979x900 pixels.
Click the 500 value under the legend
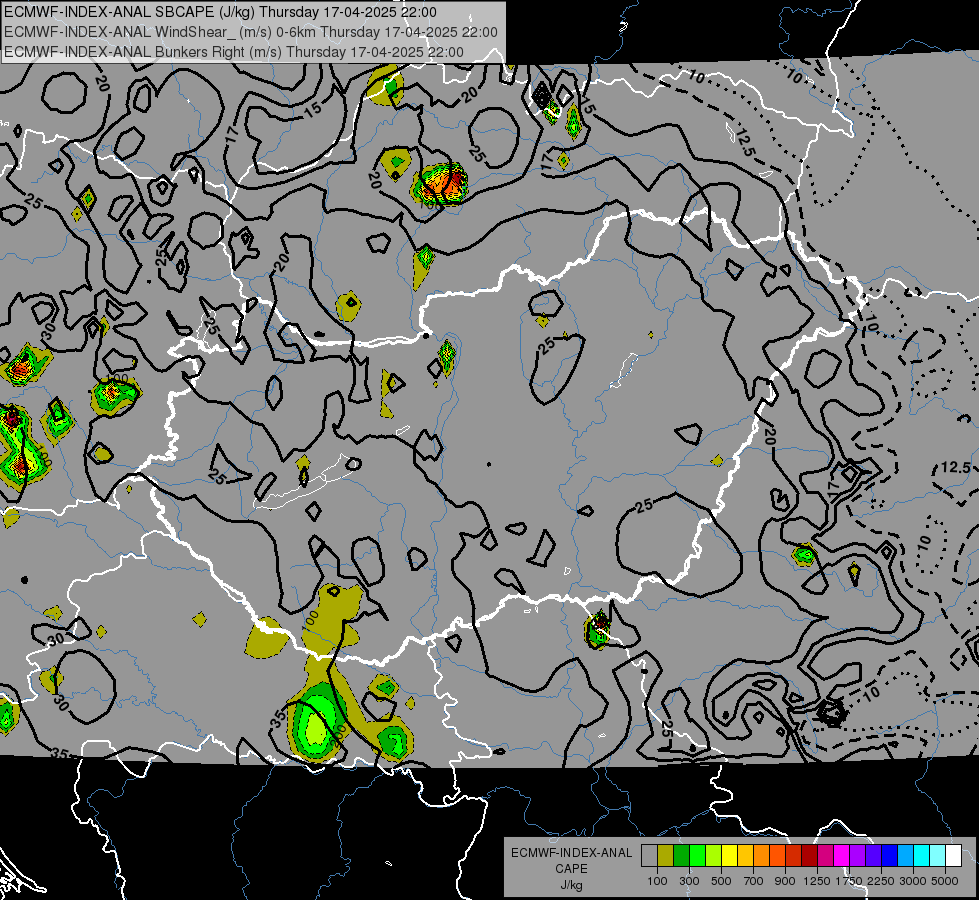721,881
